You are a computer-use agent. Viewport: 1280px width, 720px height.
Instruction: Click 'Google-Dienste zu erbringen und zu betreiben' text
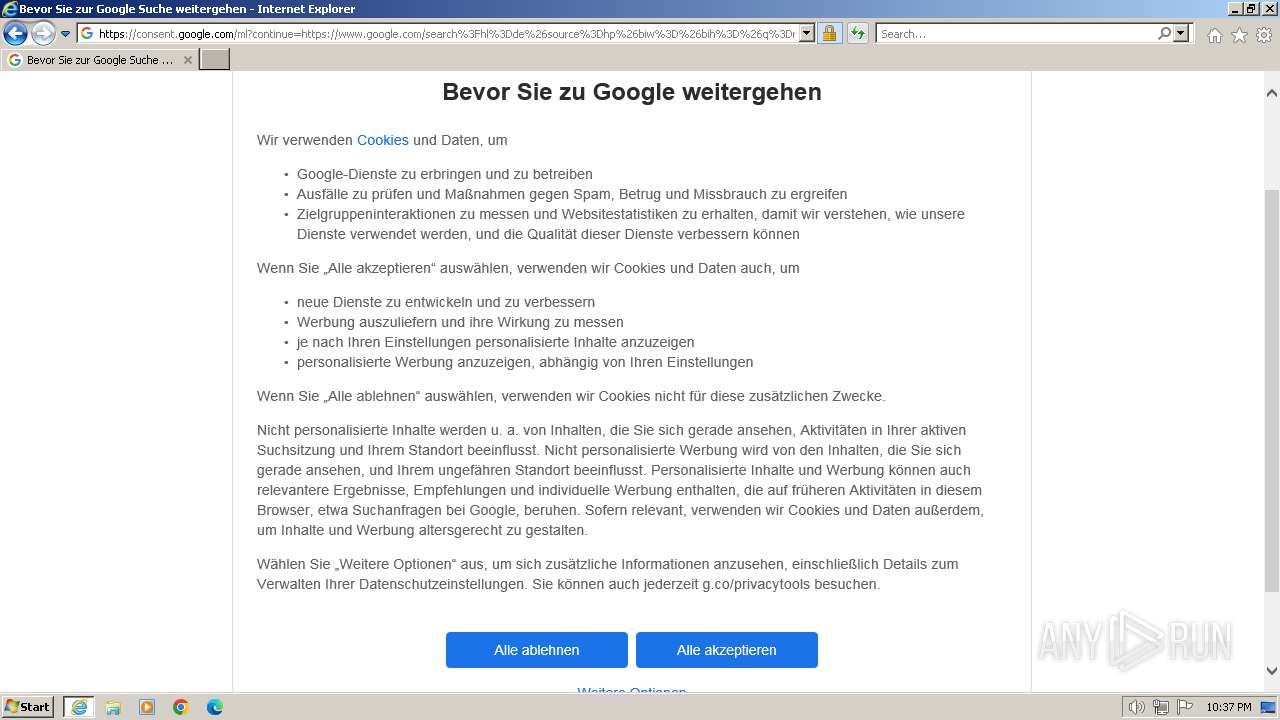(x=445, y=174)
